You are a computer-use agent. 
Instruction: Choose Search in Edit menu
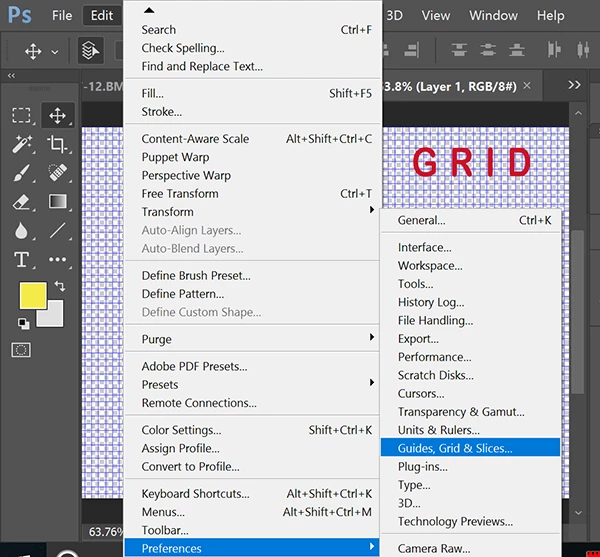(253, 29)
